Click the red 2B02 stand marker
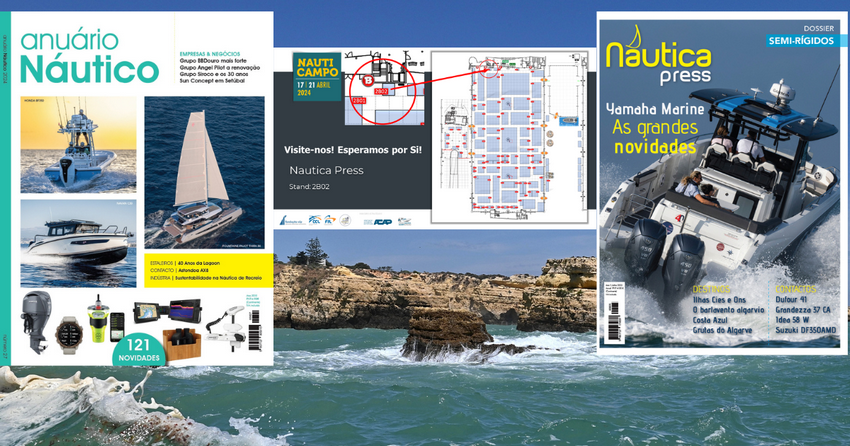The width and height of the screenshot is (850, 446). pos(381,92)
